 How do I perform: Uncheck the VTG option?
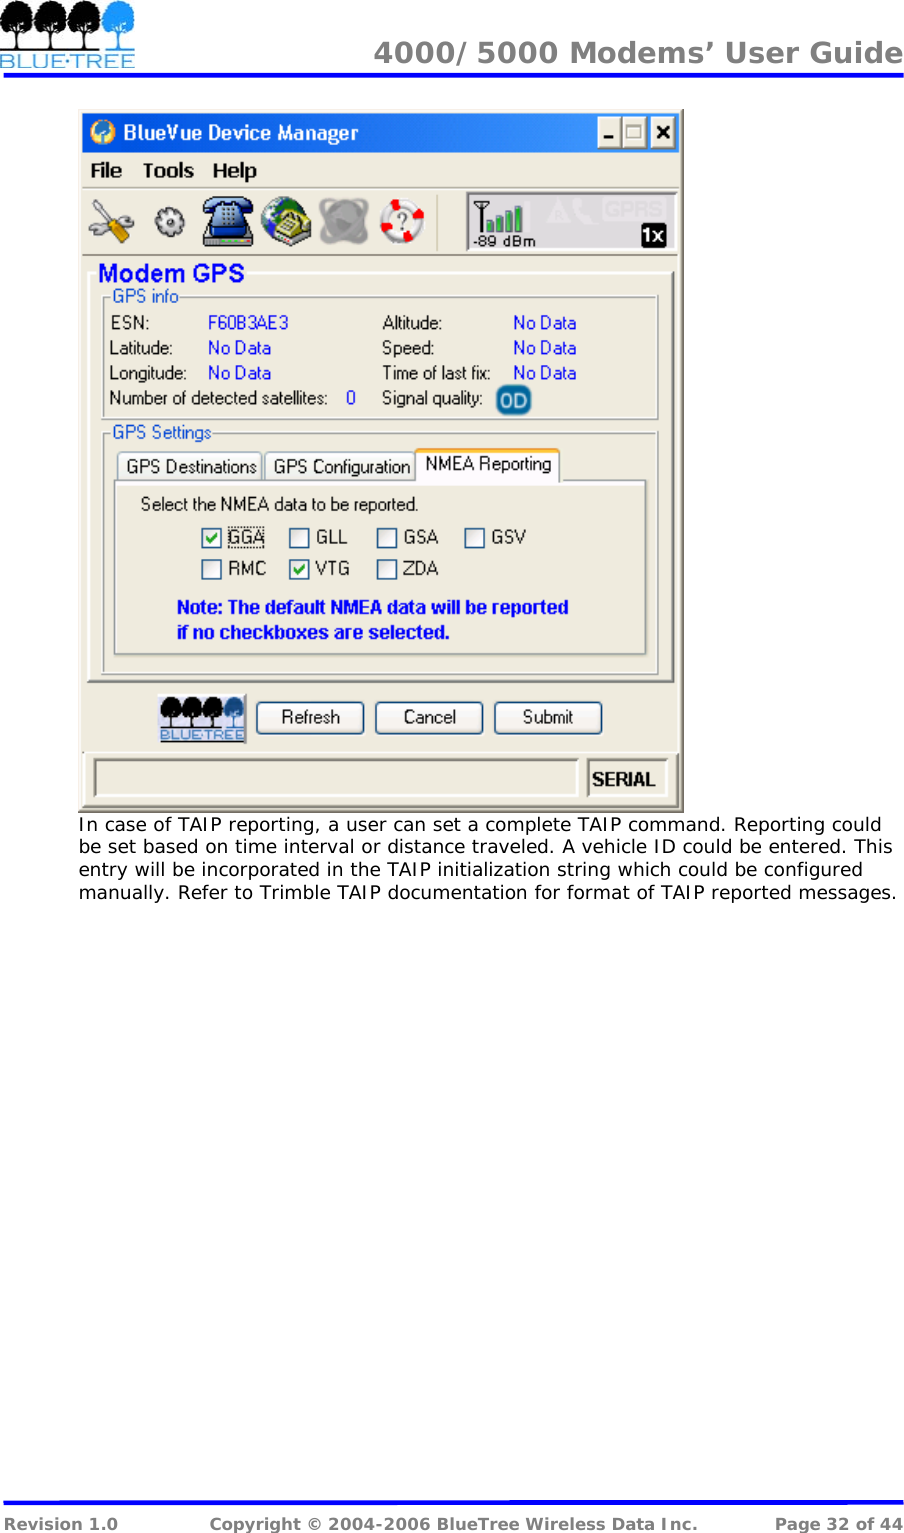[299, 569]
